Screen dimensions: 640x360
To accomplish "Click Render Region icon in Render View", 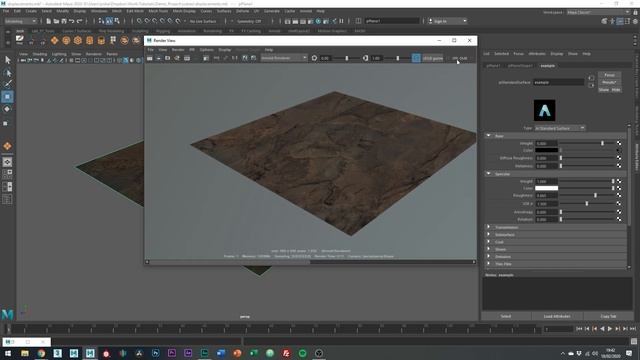I will coord(158,58).
